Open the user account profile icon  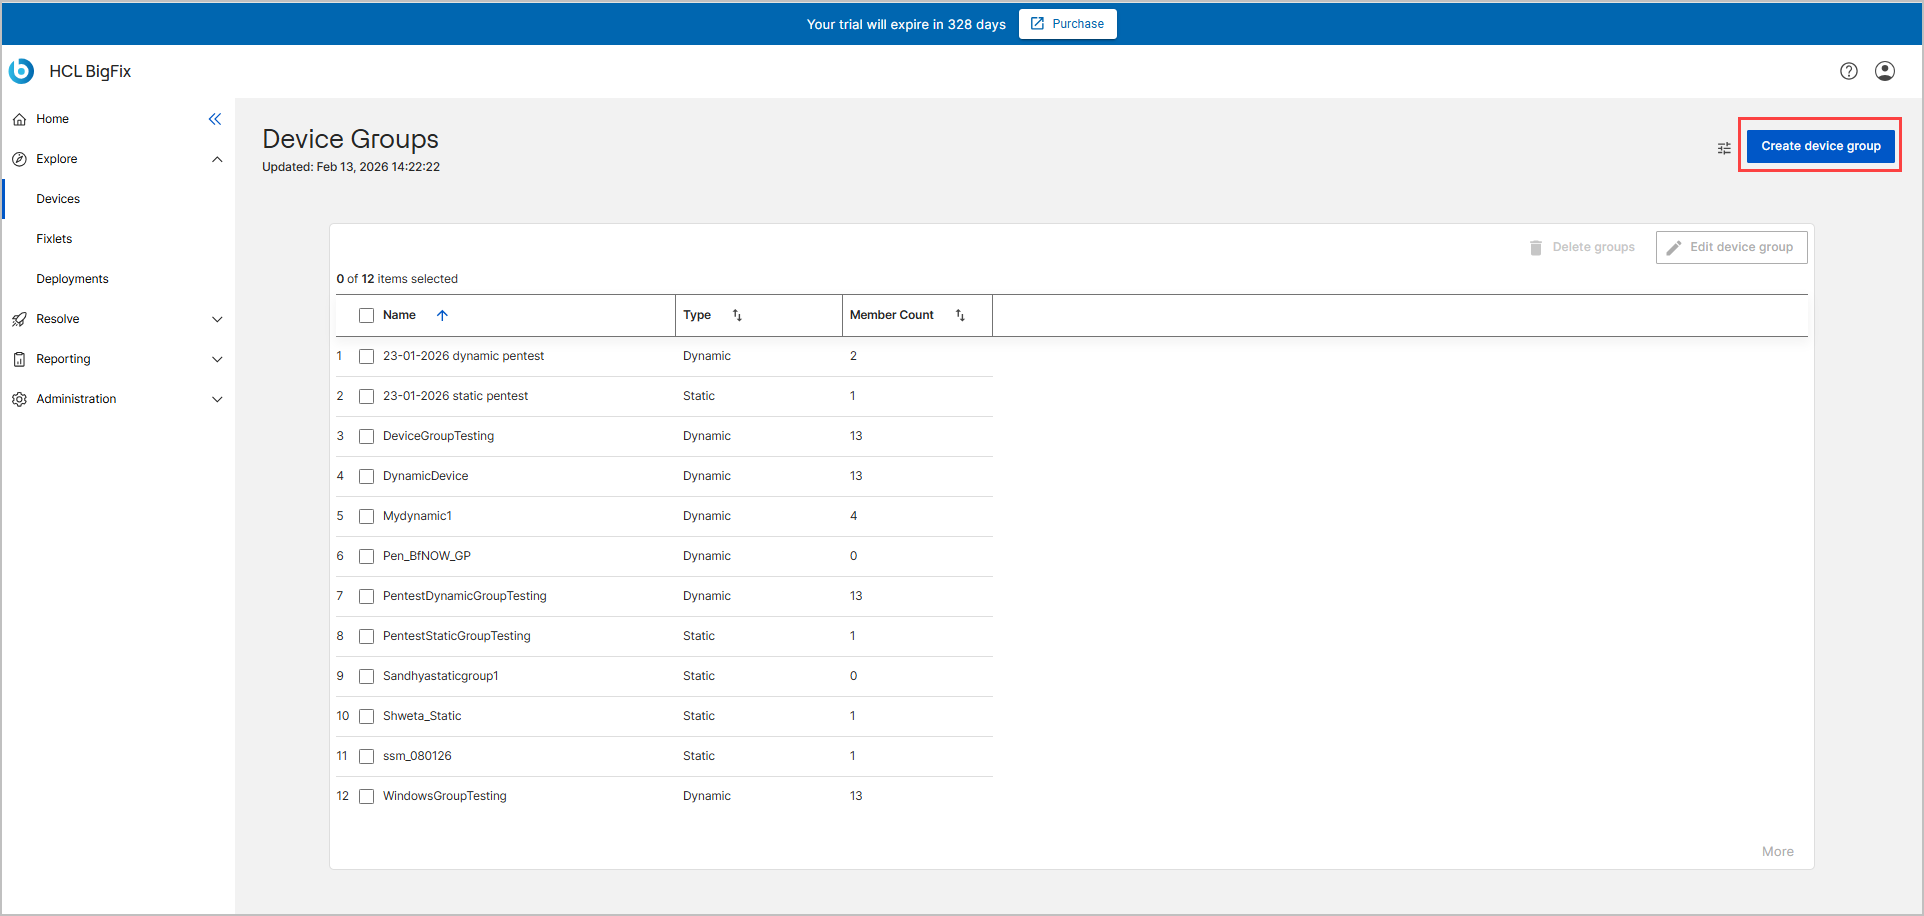pyautogui.click(x=1884, y=71)
